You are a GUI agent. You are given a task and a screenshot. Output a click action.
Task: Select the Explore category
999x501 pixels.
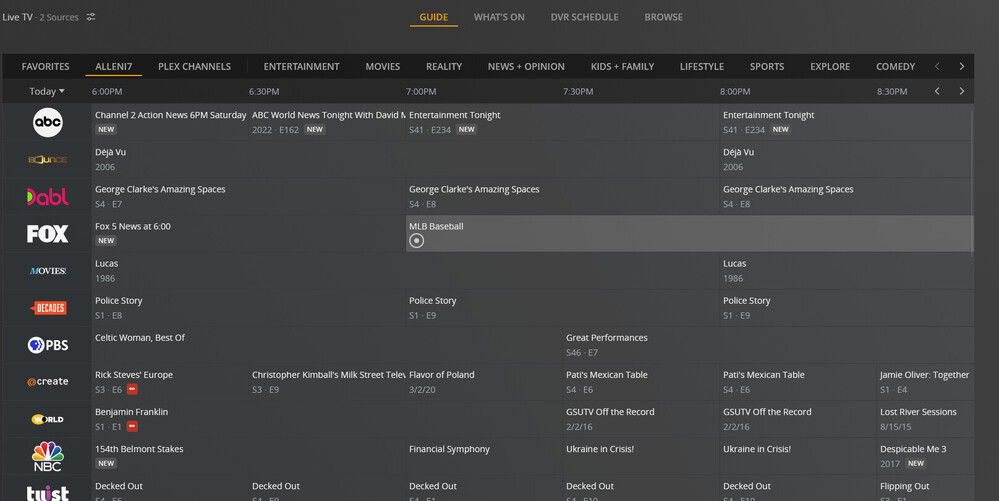tap(830, 66)
